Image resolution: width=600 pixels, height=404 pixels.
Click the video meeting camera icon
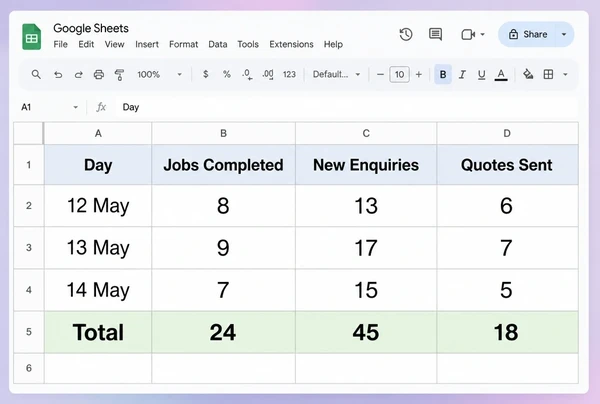pos(468,34)
